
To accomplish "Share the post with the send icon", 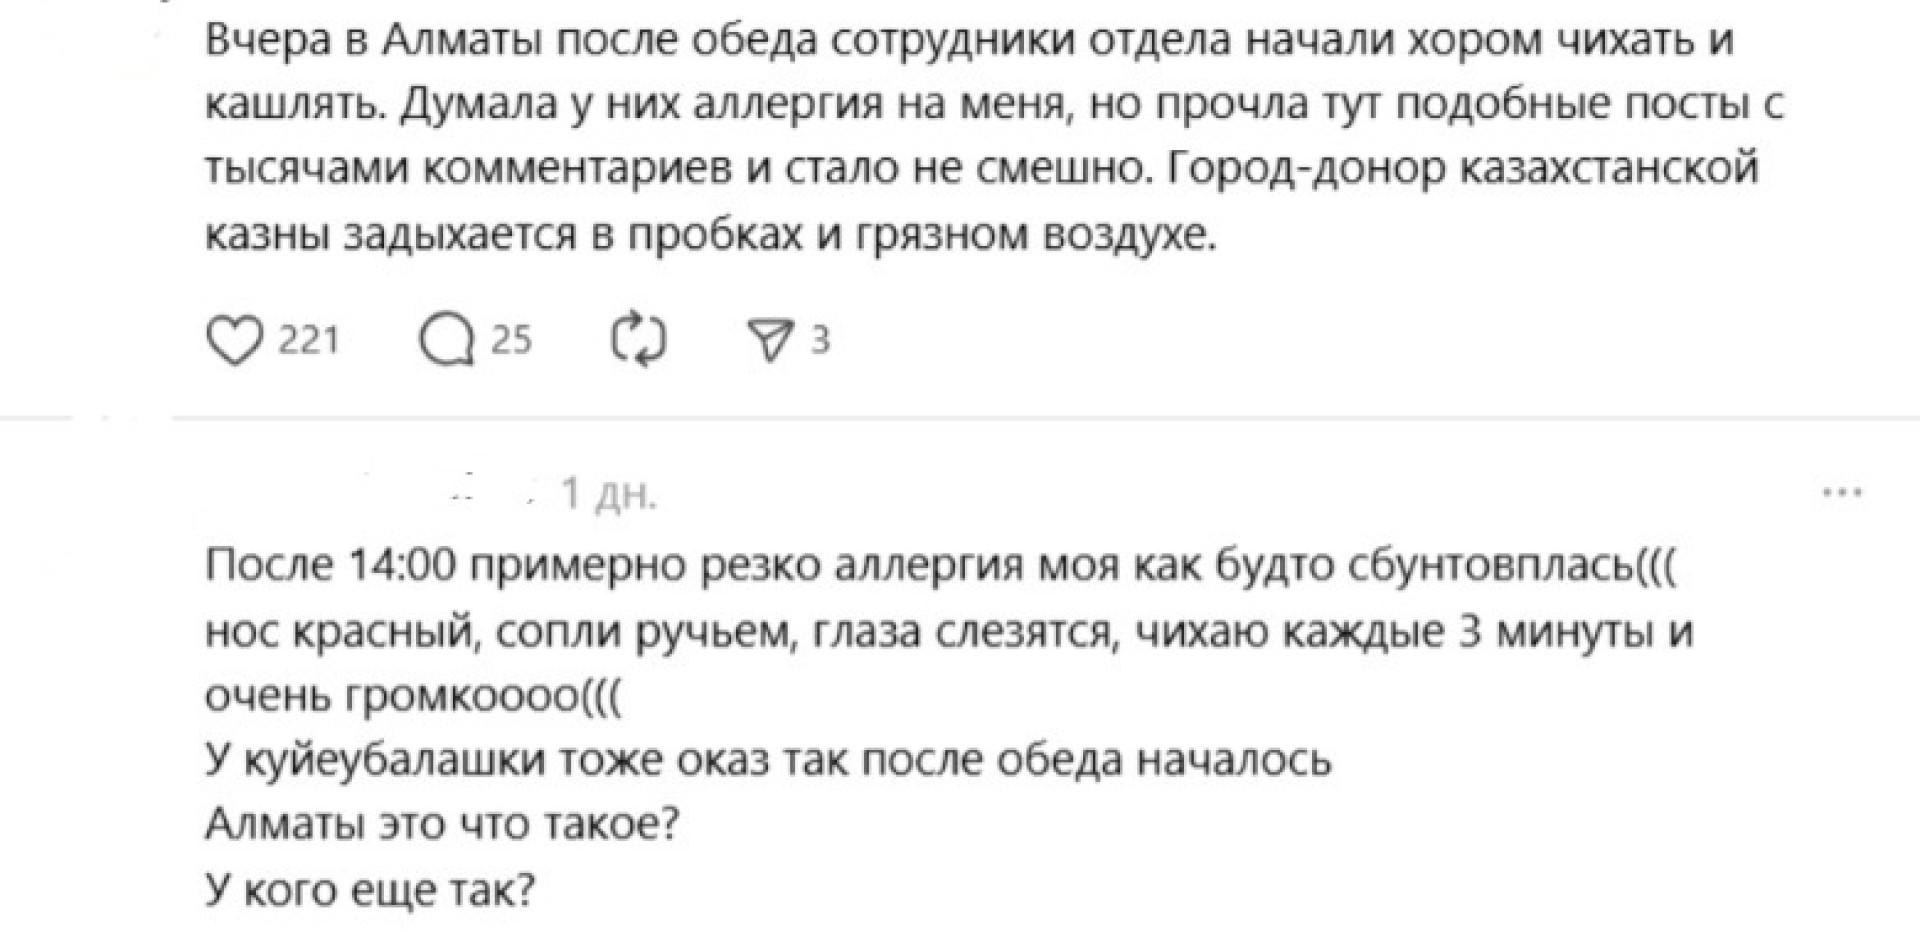I will coord(771,342).
